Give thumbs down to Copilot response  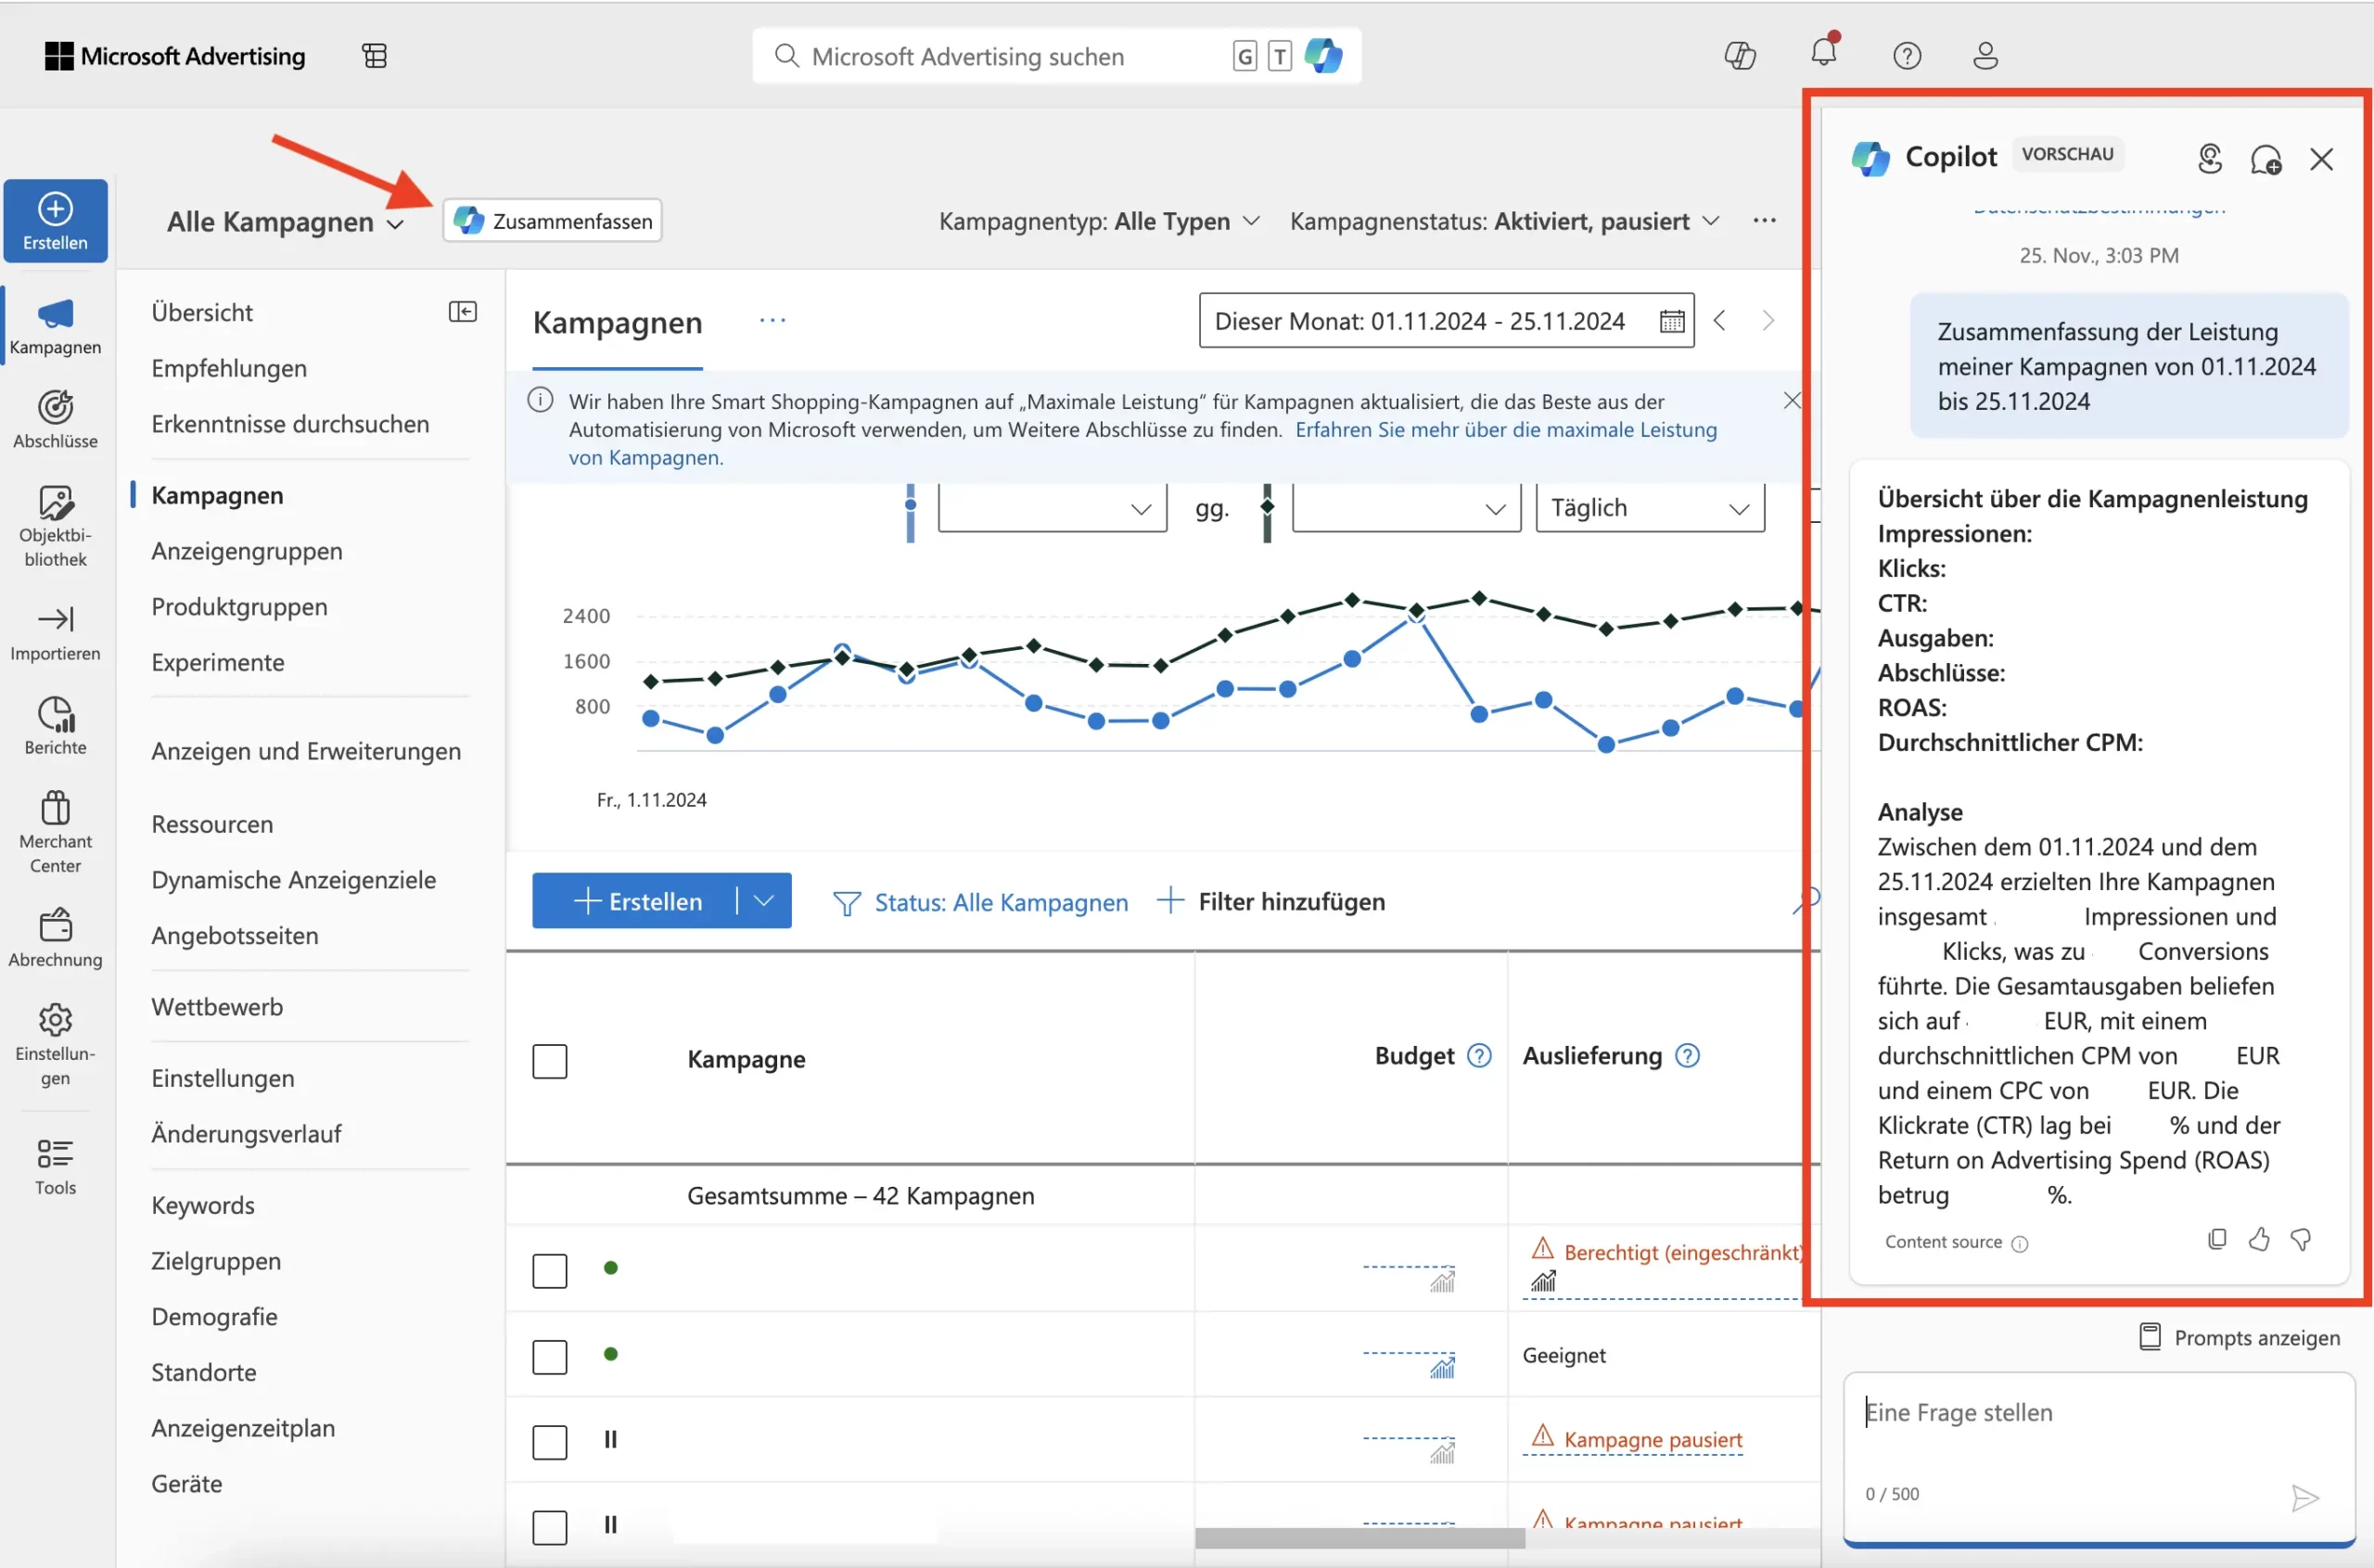click(x=2300, y=1240)
